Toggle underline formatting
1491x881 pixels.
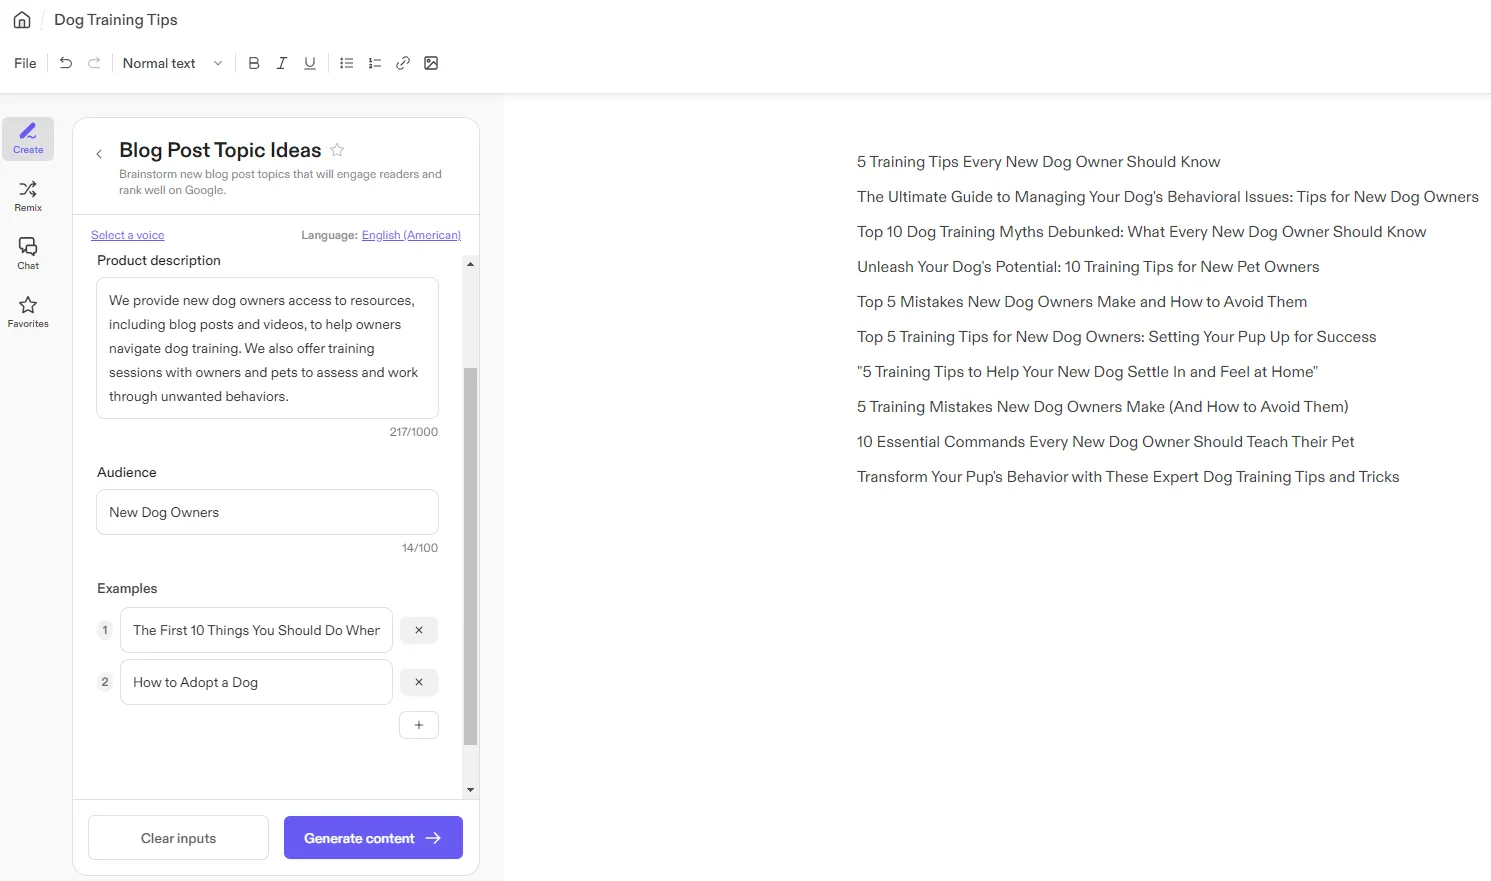[x=310, y=63]
